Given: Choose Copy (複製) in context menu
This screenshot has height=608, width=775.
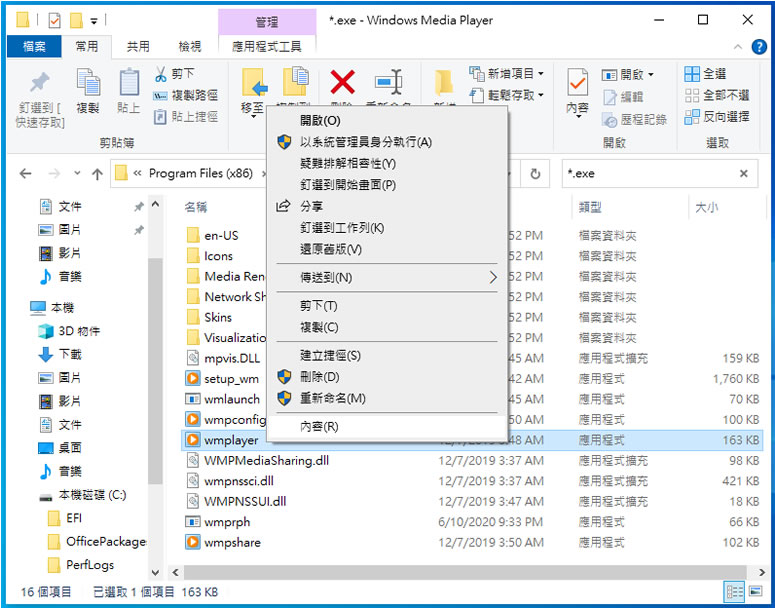Looking at the screenshot, I should pos(386,327).
